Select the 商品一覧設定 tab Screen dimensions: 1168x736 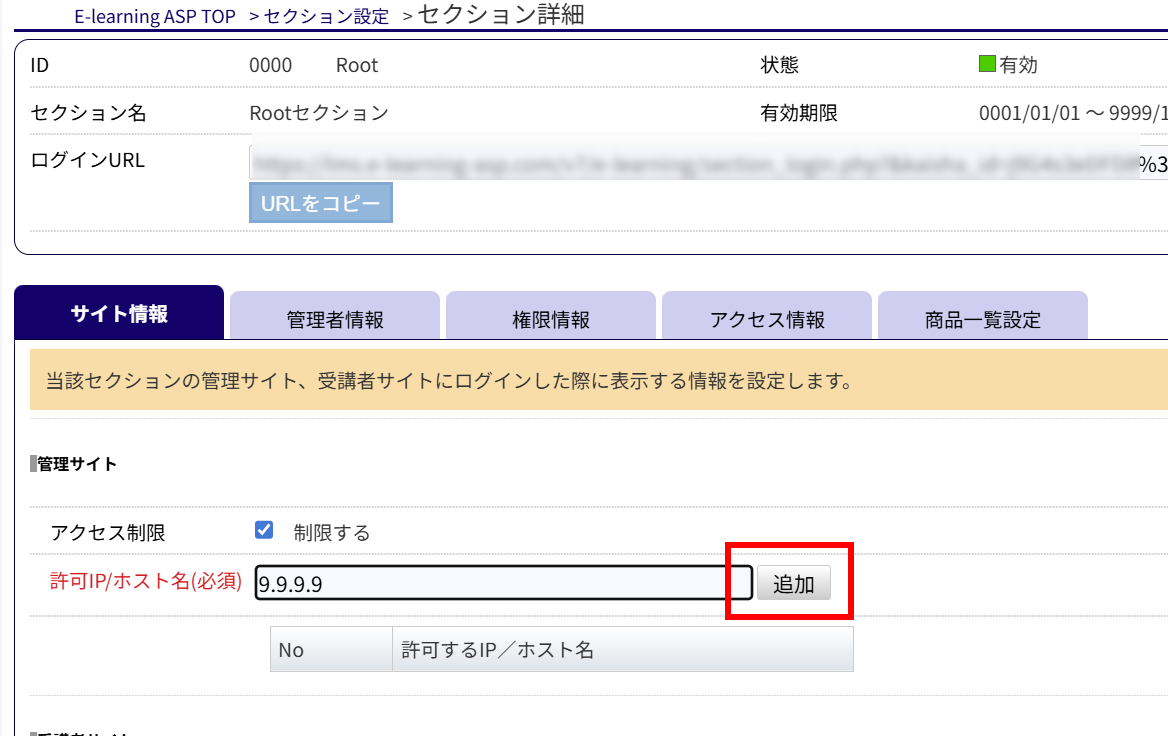[983, 319]
